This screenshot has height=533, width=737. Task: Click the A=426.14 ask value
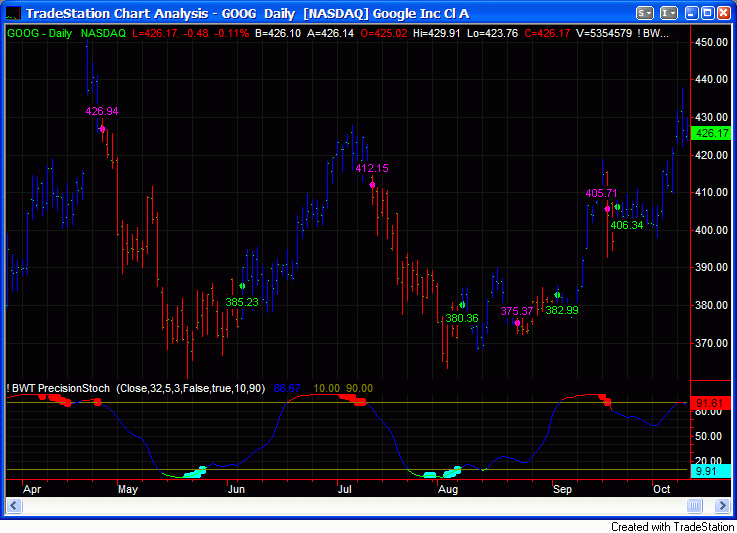(x=330, y=33)
